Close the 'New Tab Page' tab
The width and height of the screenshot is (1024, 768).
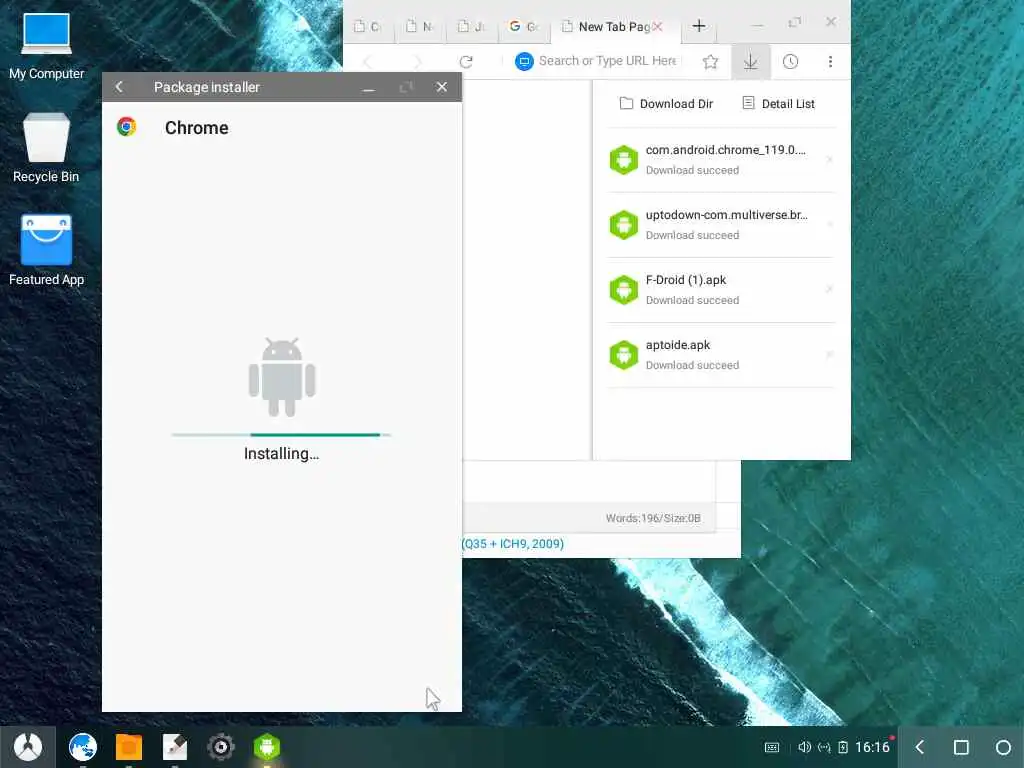click(657, 27)
